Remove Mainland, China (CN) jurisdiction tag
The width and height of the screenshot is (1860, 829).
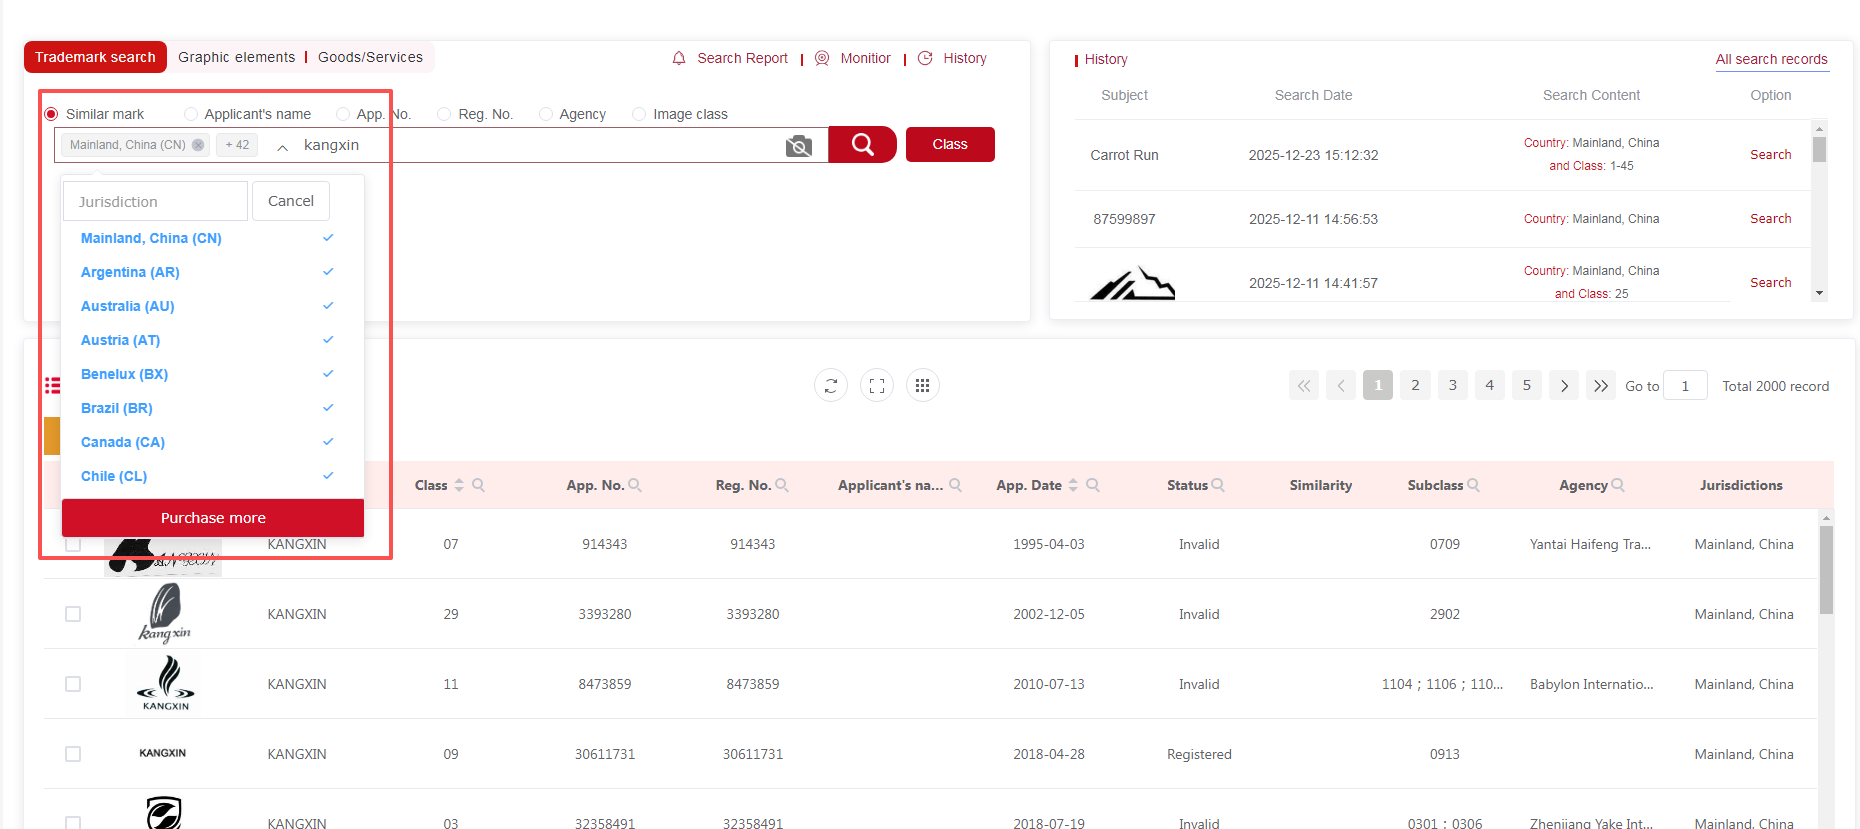pyautogui.click(x=198, y=145)
